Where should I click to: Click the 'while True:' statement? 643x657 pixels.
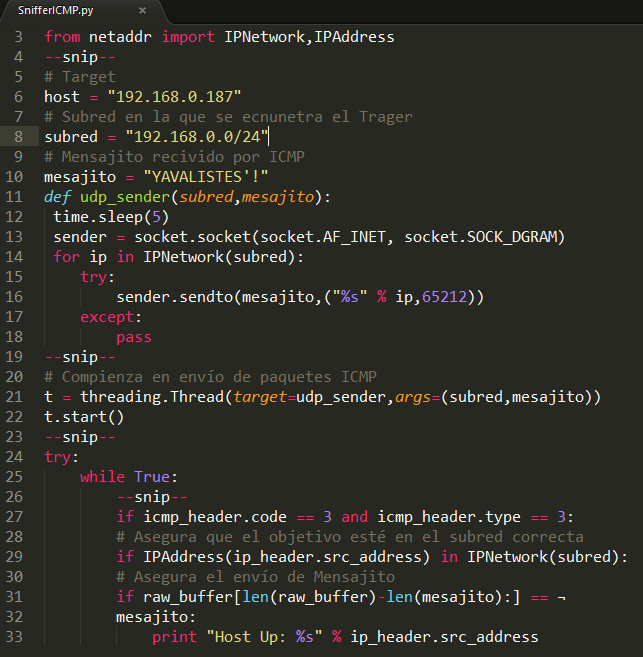click(129, 477)
